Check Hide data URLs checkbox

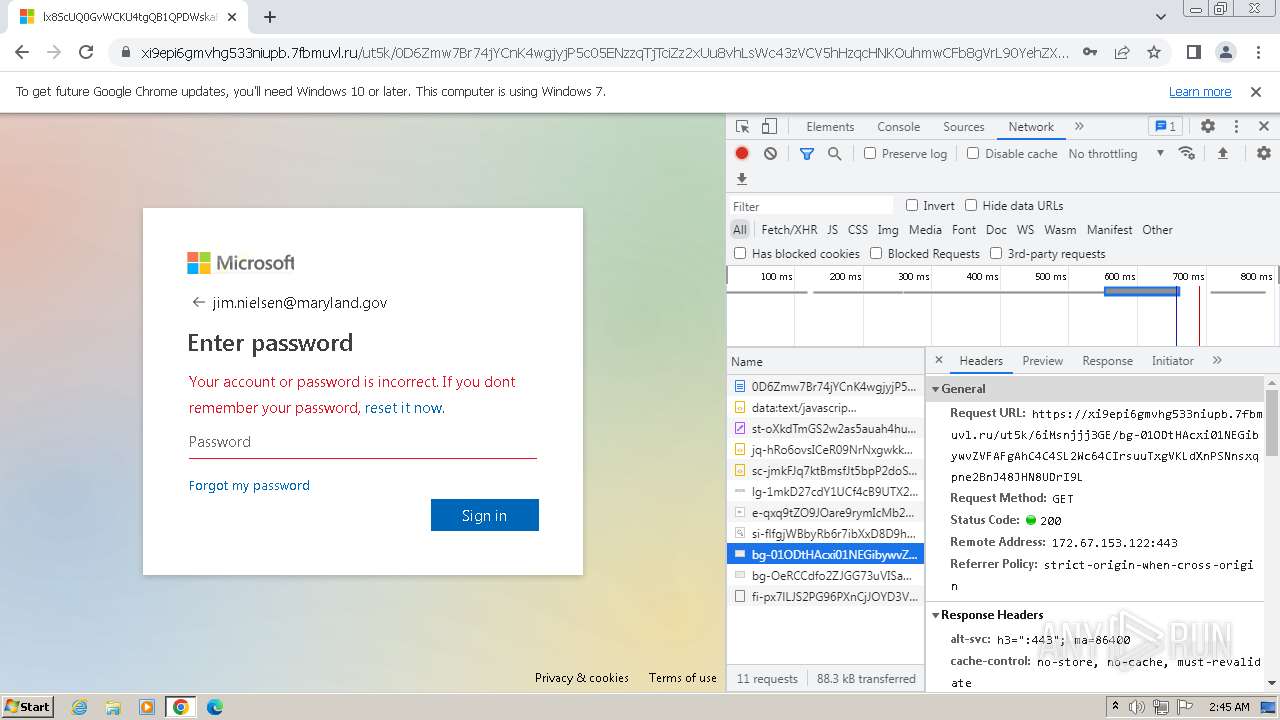point(971,205)
